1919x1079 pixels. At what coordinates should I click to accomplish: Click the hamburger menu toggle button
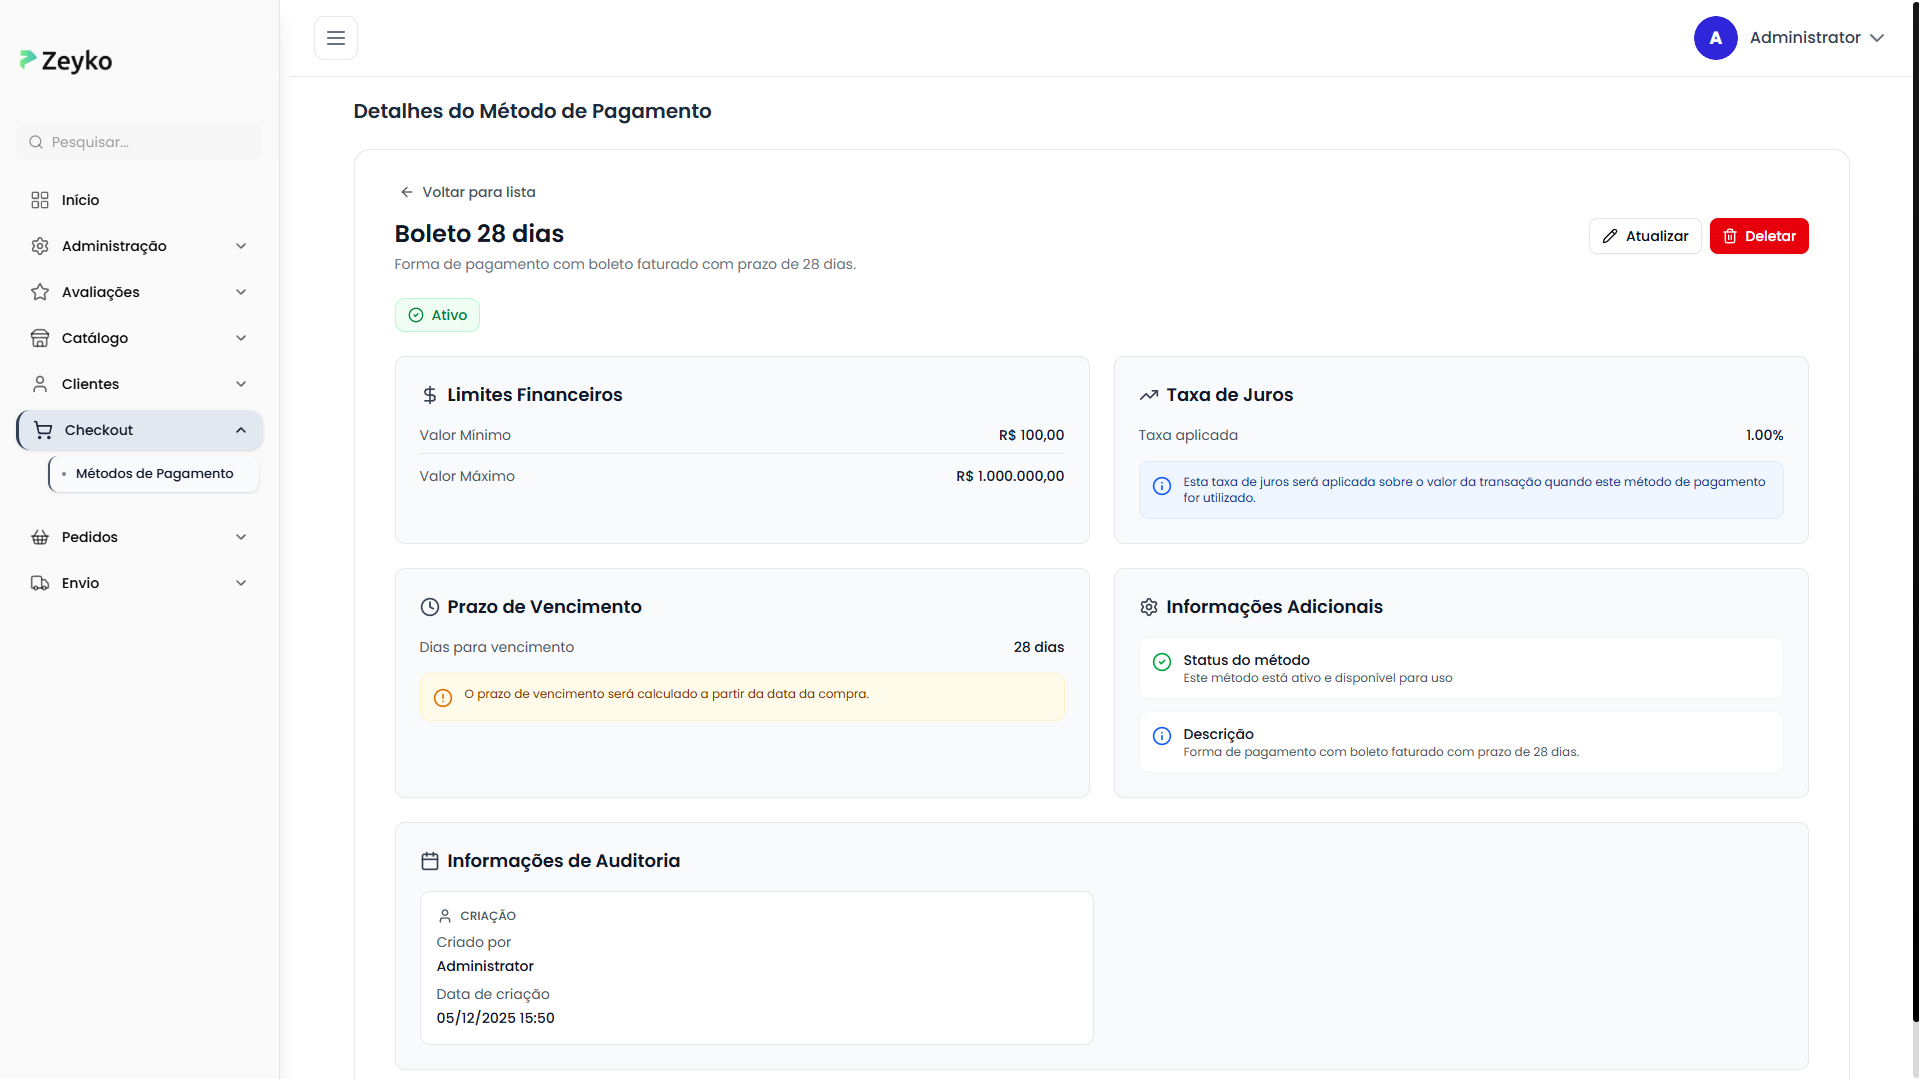(x=336, y=38)
